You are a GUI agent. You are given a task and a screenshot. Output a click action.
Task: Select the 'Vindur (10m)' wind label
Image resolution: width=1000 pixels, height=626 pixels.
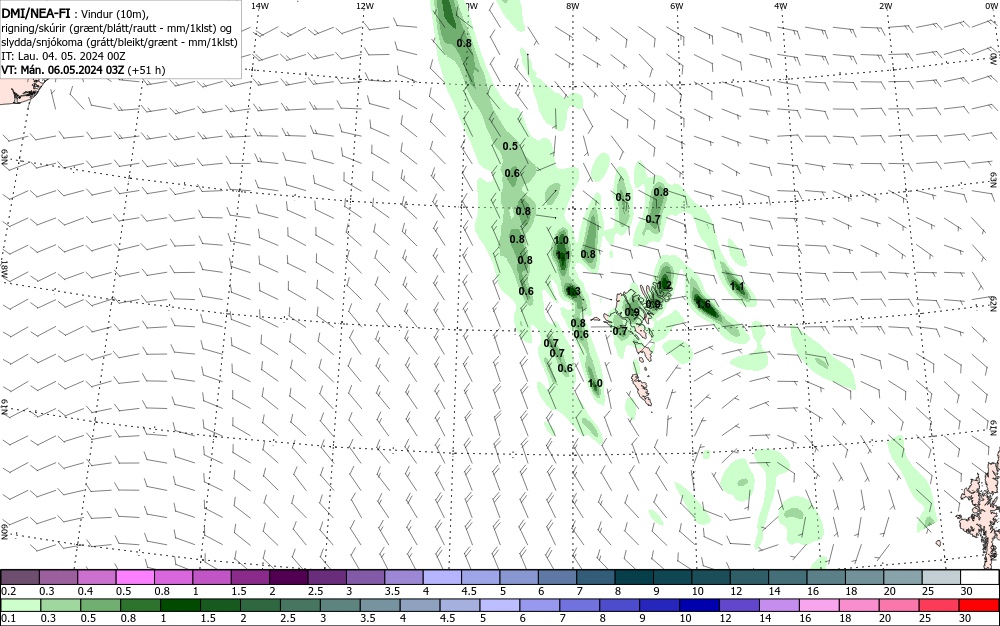click(115, 12)
